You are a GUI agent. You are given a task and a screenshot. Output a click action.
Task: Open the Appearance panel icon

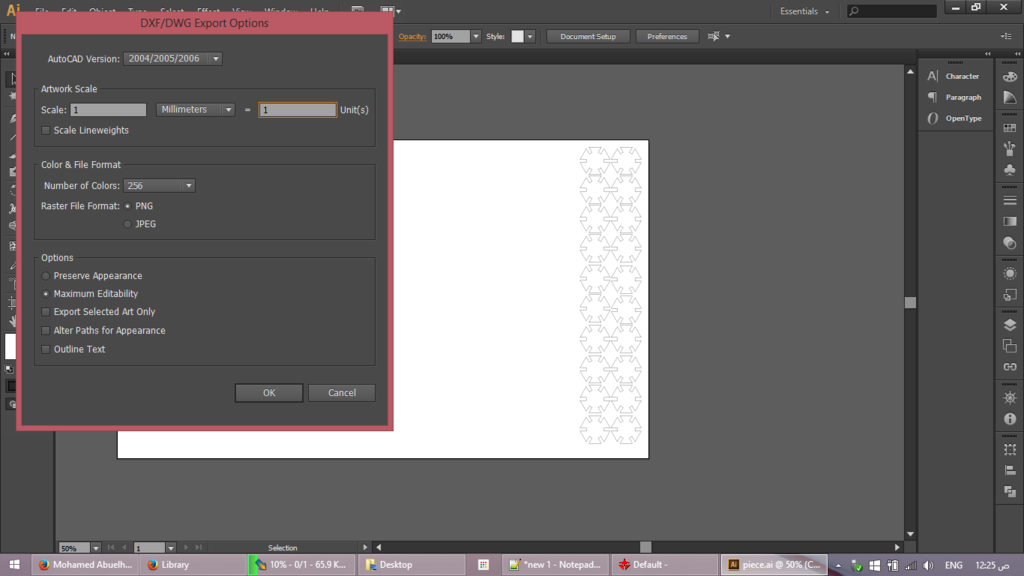coord(1010,274)
